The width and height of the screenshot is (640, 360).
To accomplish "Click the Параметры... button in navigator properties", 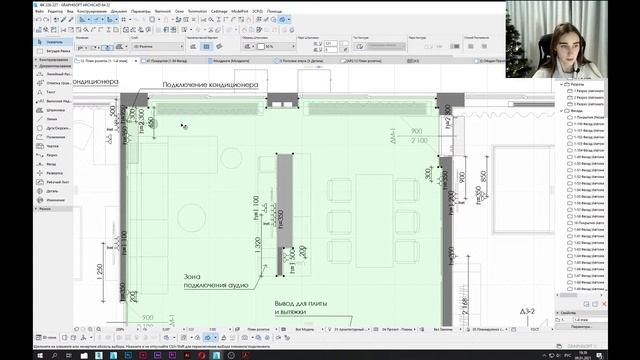I will coord(581,327).
